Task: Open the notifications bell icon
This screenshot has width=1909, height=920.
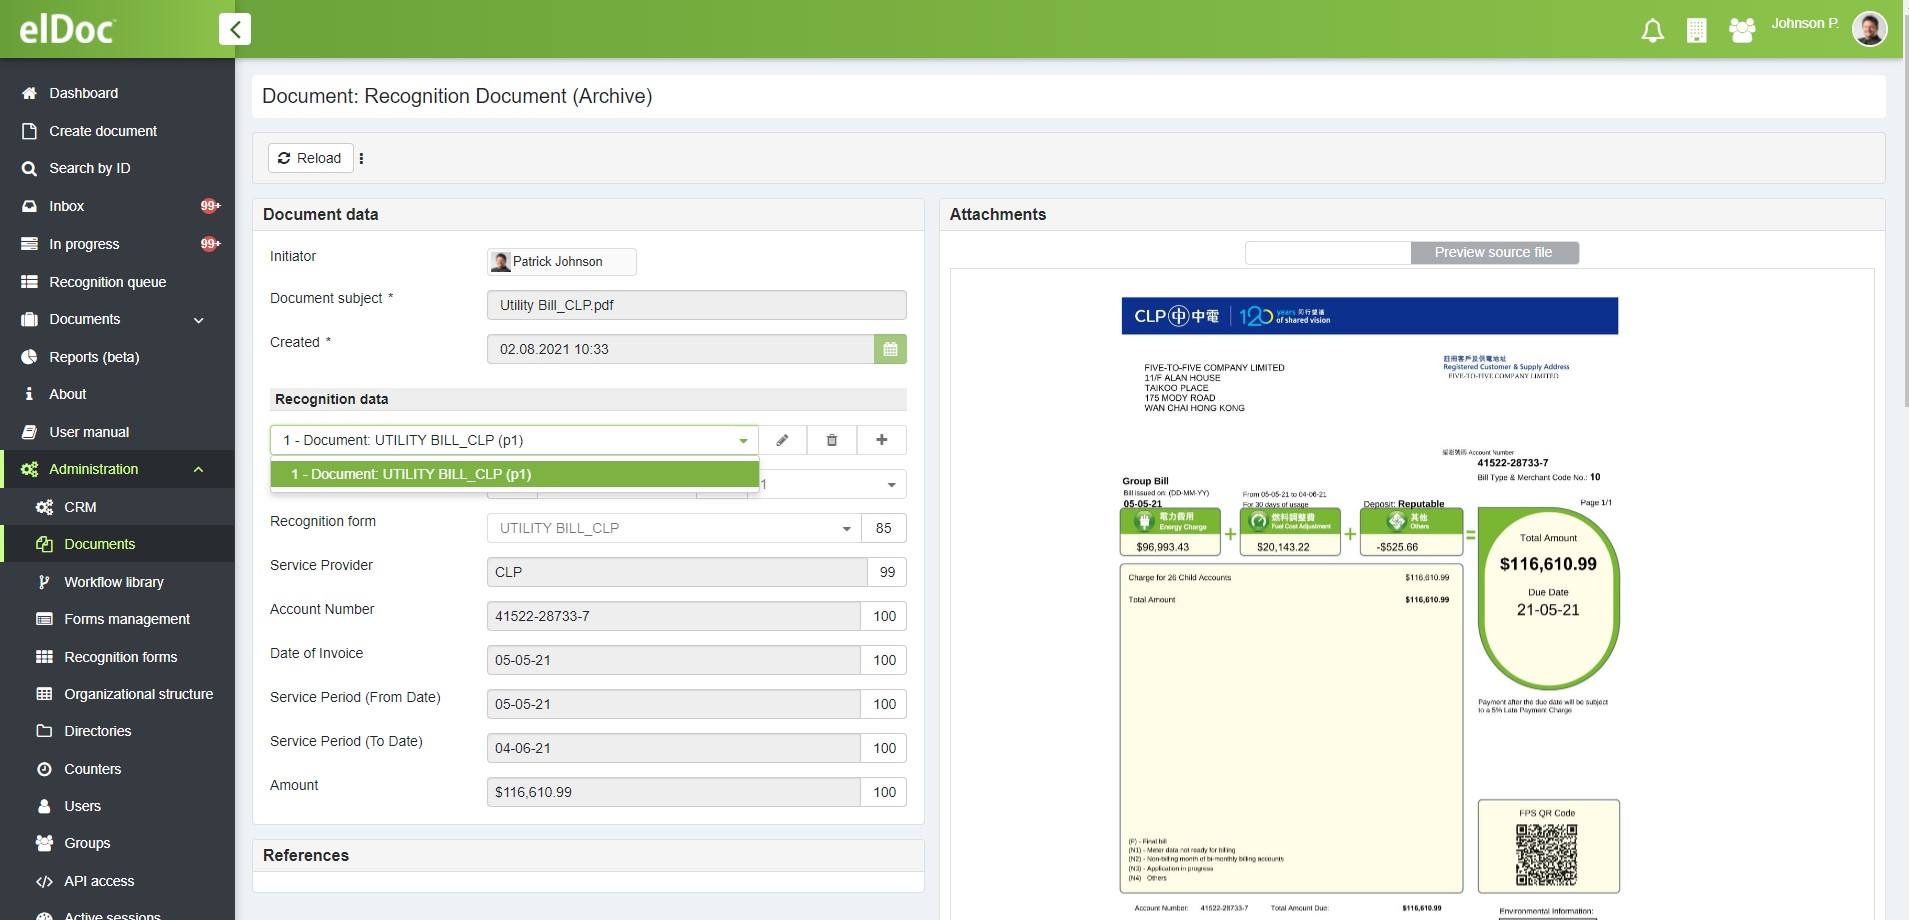Action: point(1652,30)
